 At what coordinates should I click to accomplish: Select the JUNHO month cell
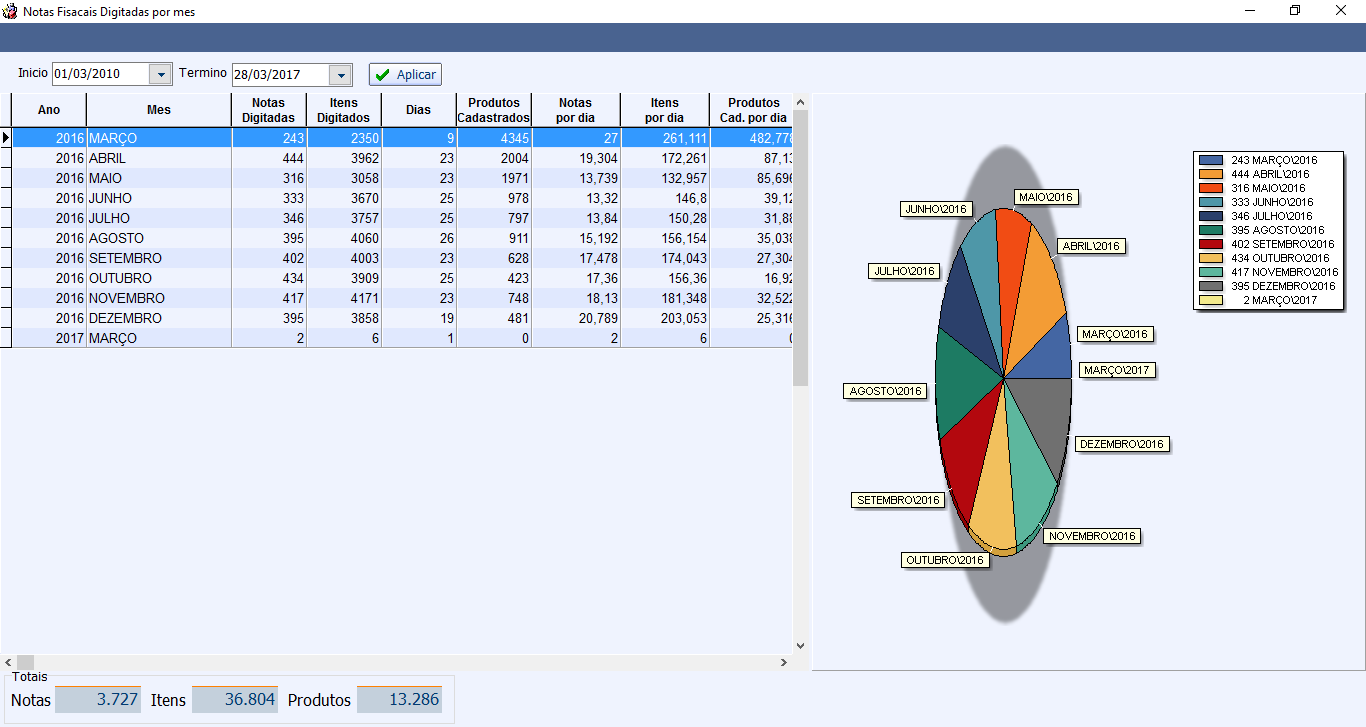click(159, 198)
